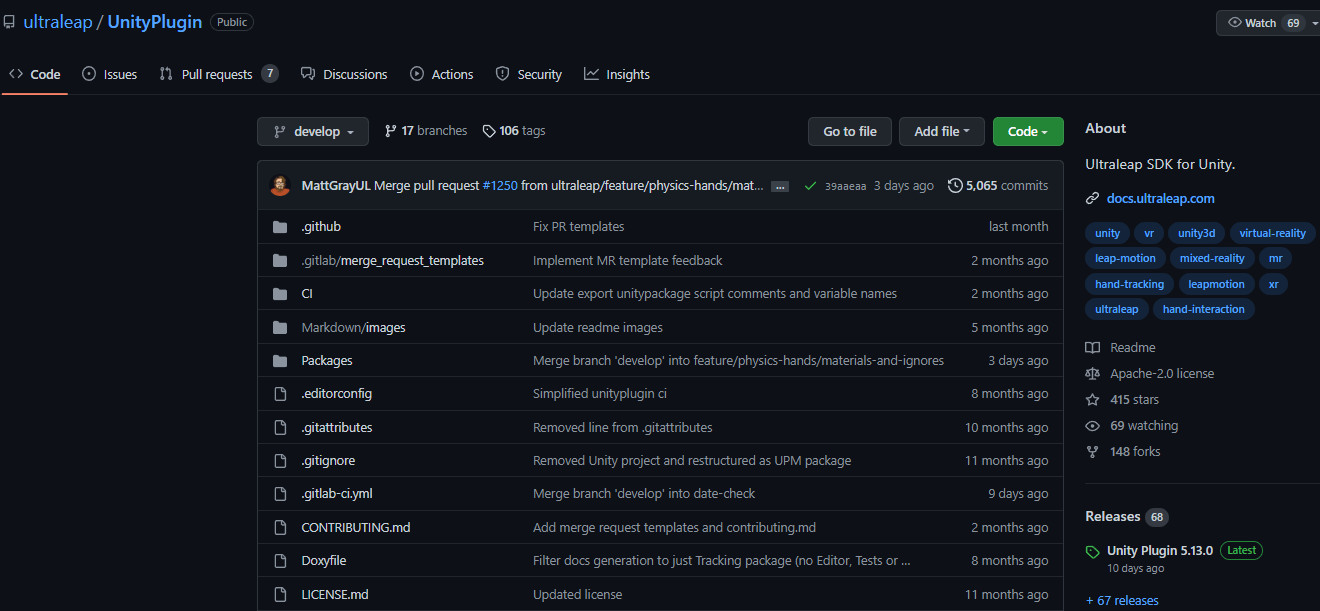
Task: Open the Add file dropdown
Action: point(942,131)
